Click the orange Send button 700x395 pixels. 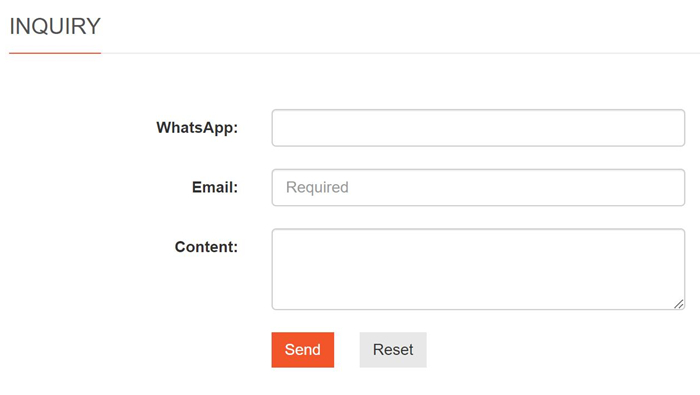pyautogui.click(x=303, y=349)
